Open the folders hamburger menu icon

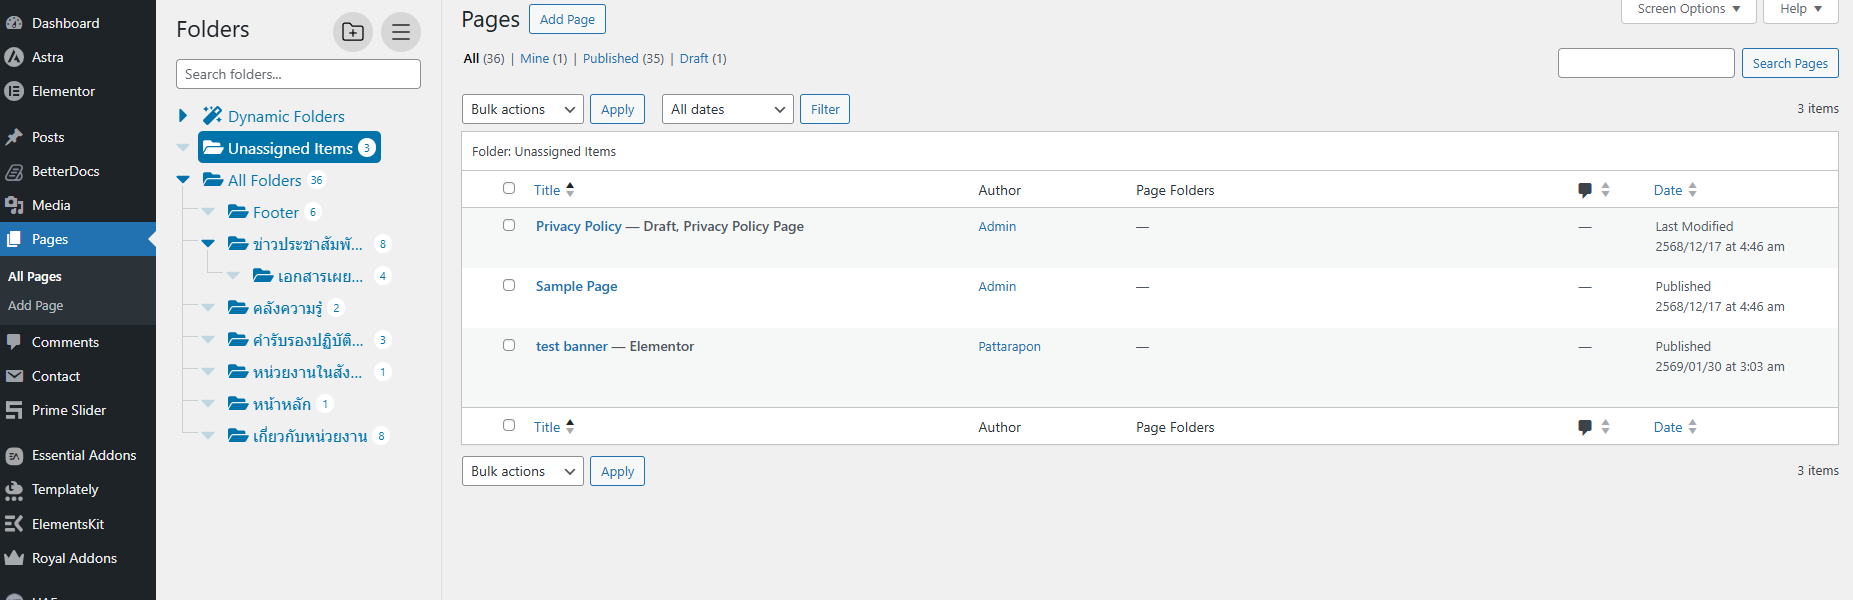point(401,32)
